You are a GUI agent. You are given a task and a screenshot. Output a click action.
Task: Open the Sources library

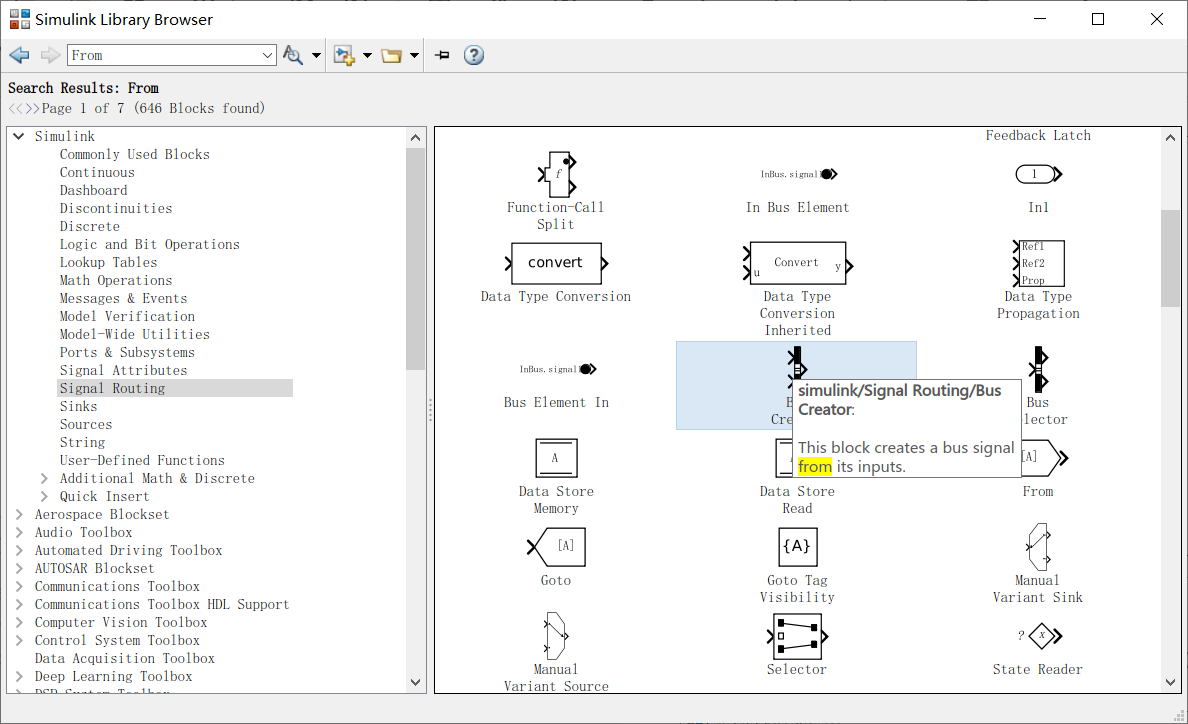coord(86,425)
